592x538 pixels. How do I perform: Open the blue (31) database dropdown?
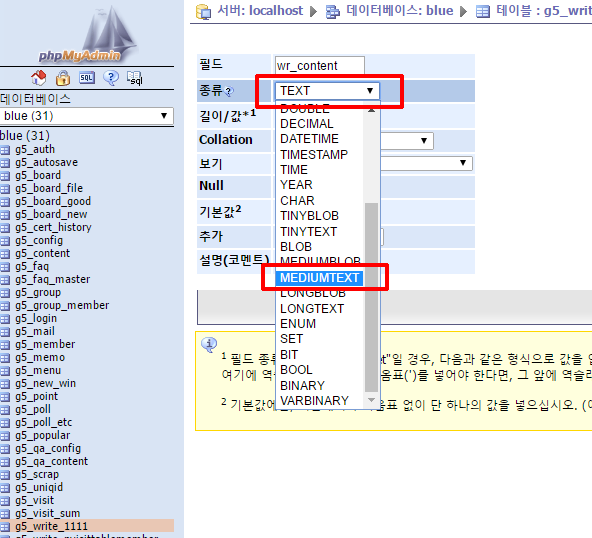87,116
